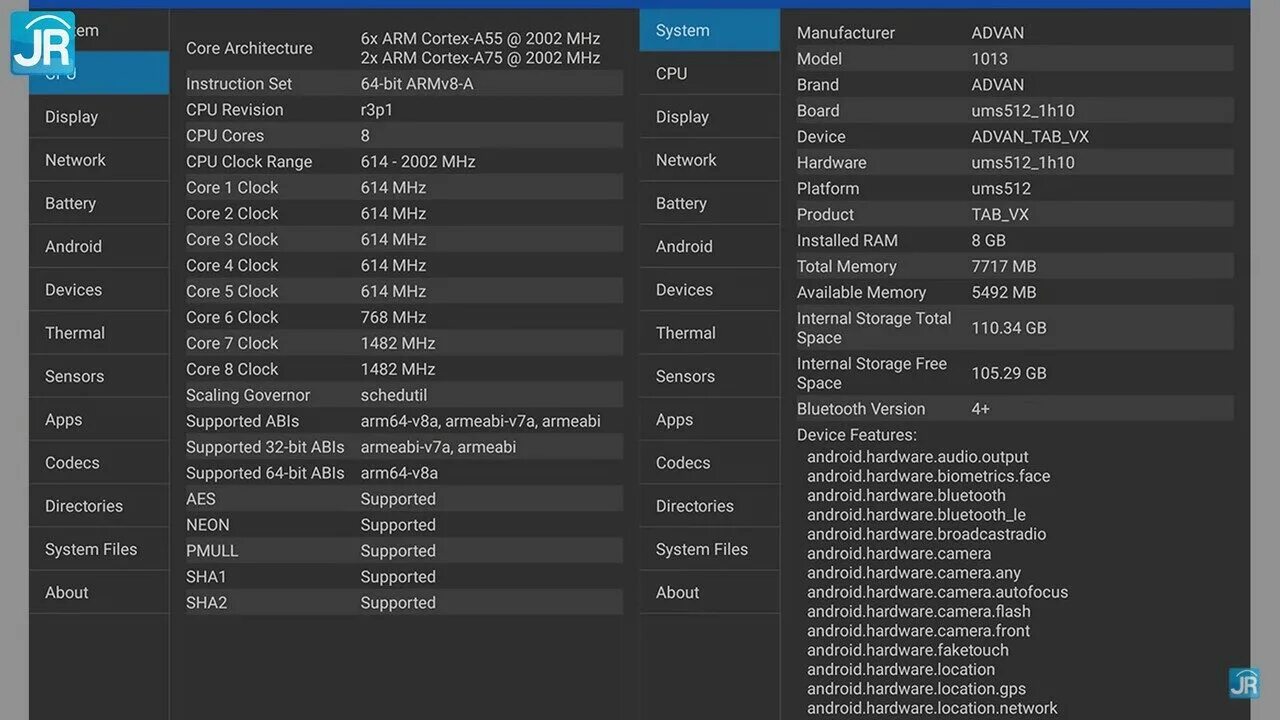Open Codecs in the CPU details pane sidebar
1280x720 pixels.
pos(99,463)
